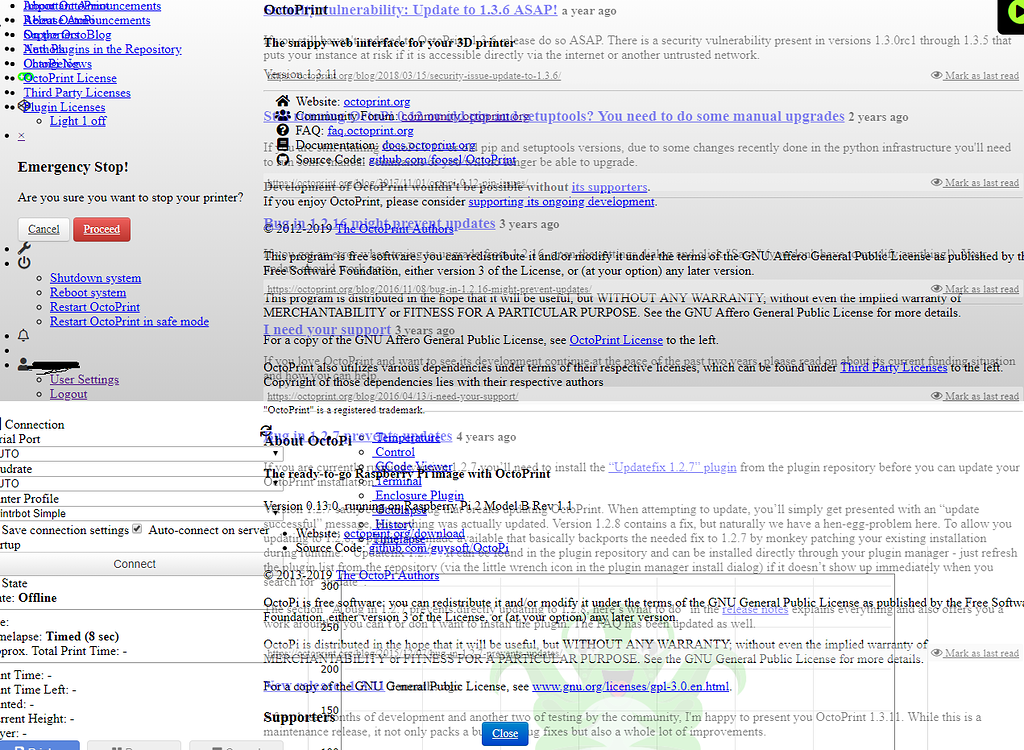Open the notifications bell icon
The width and height of the screenshot is (1024, 750).
point(23,335)
